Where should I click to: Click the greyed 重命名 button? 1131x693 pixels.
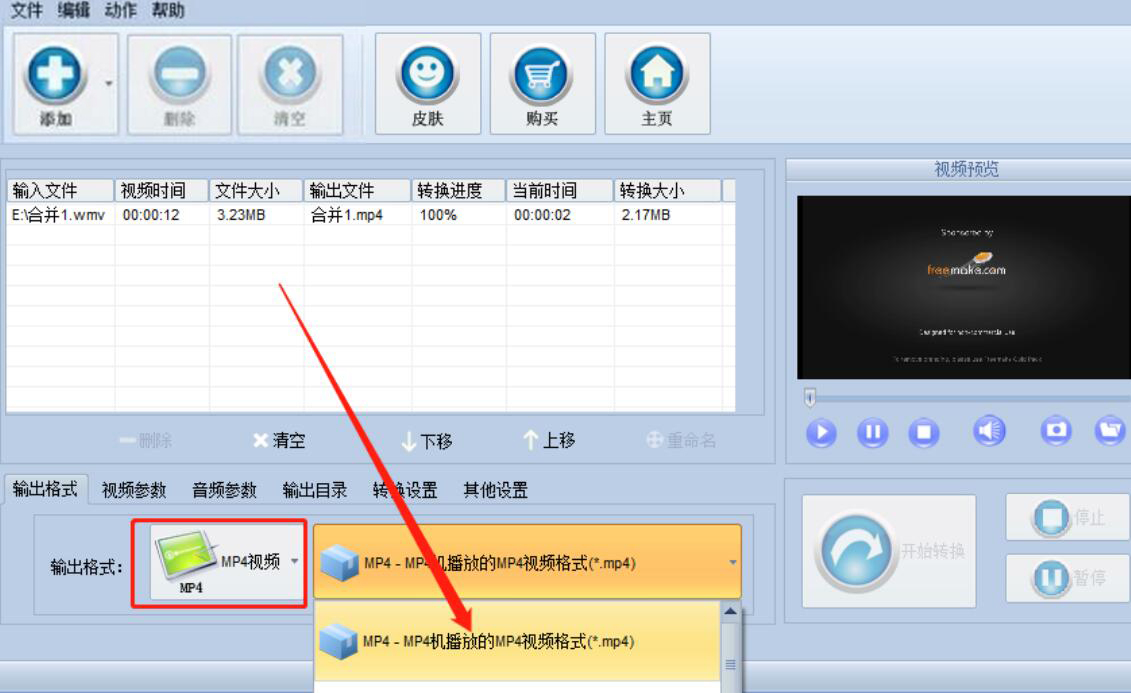(x=682, y=441)
